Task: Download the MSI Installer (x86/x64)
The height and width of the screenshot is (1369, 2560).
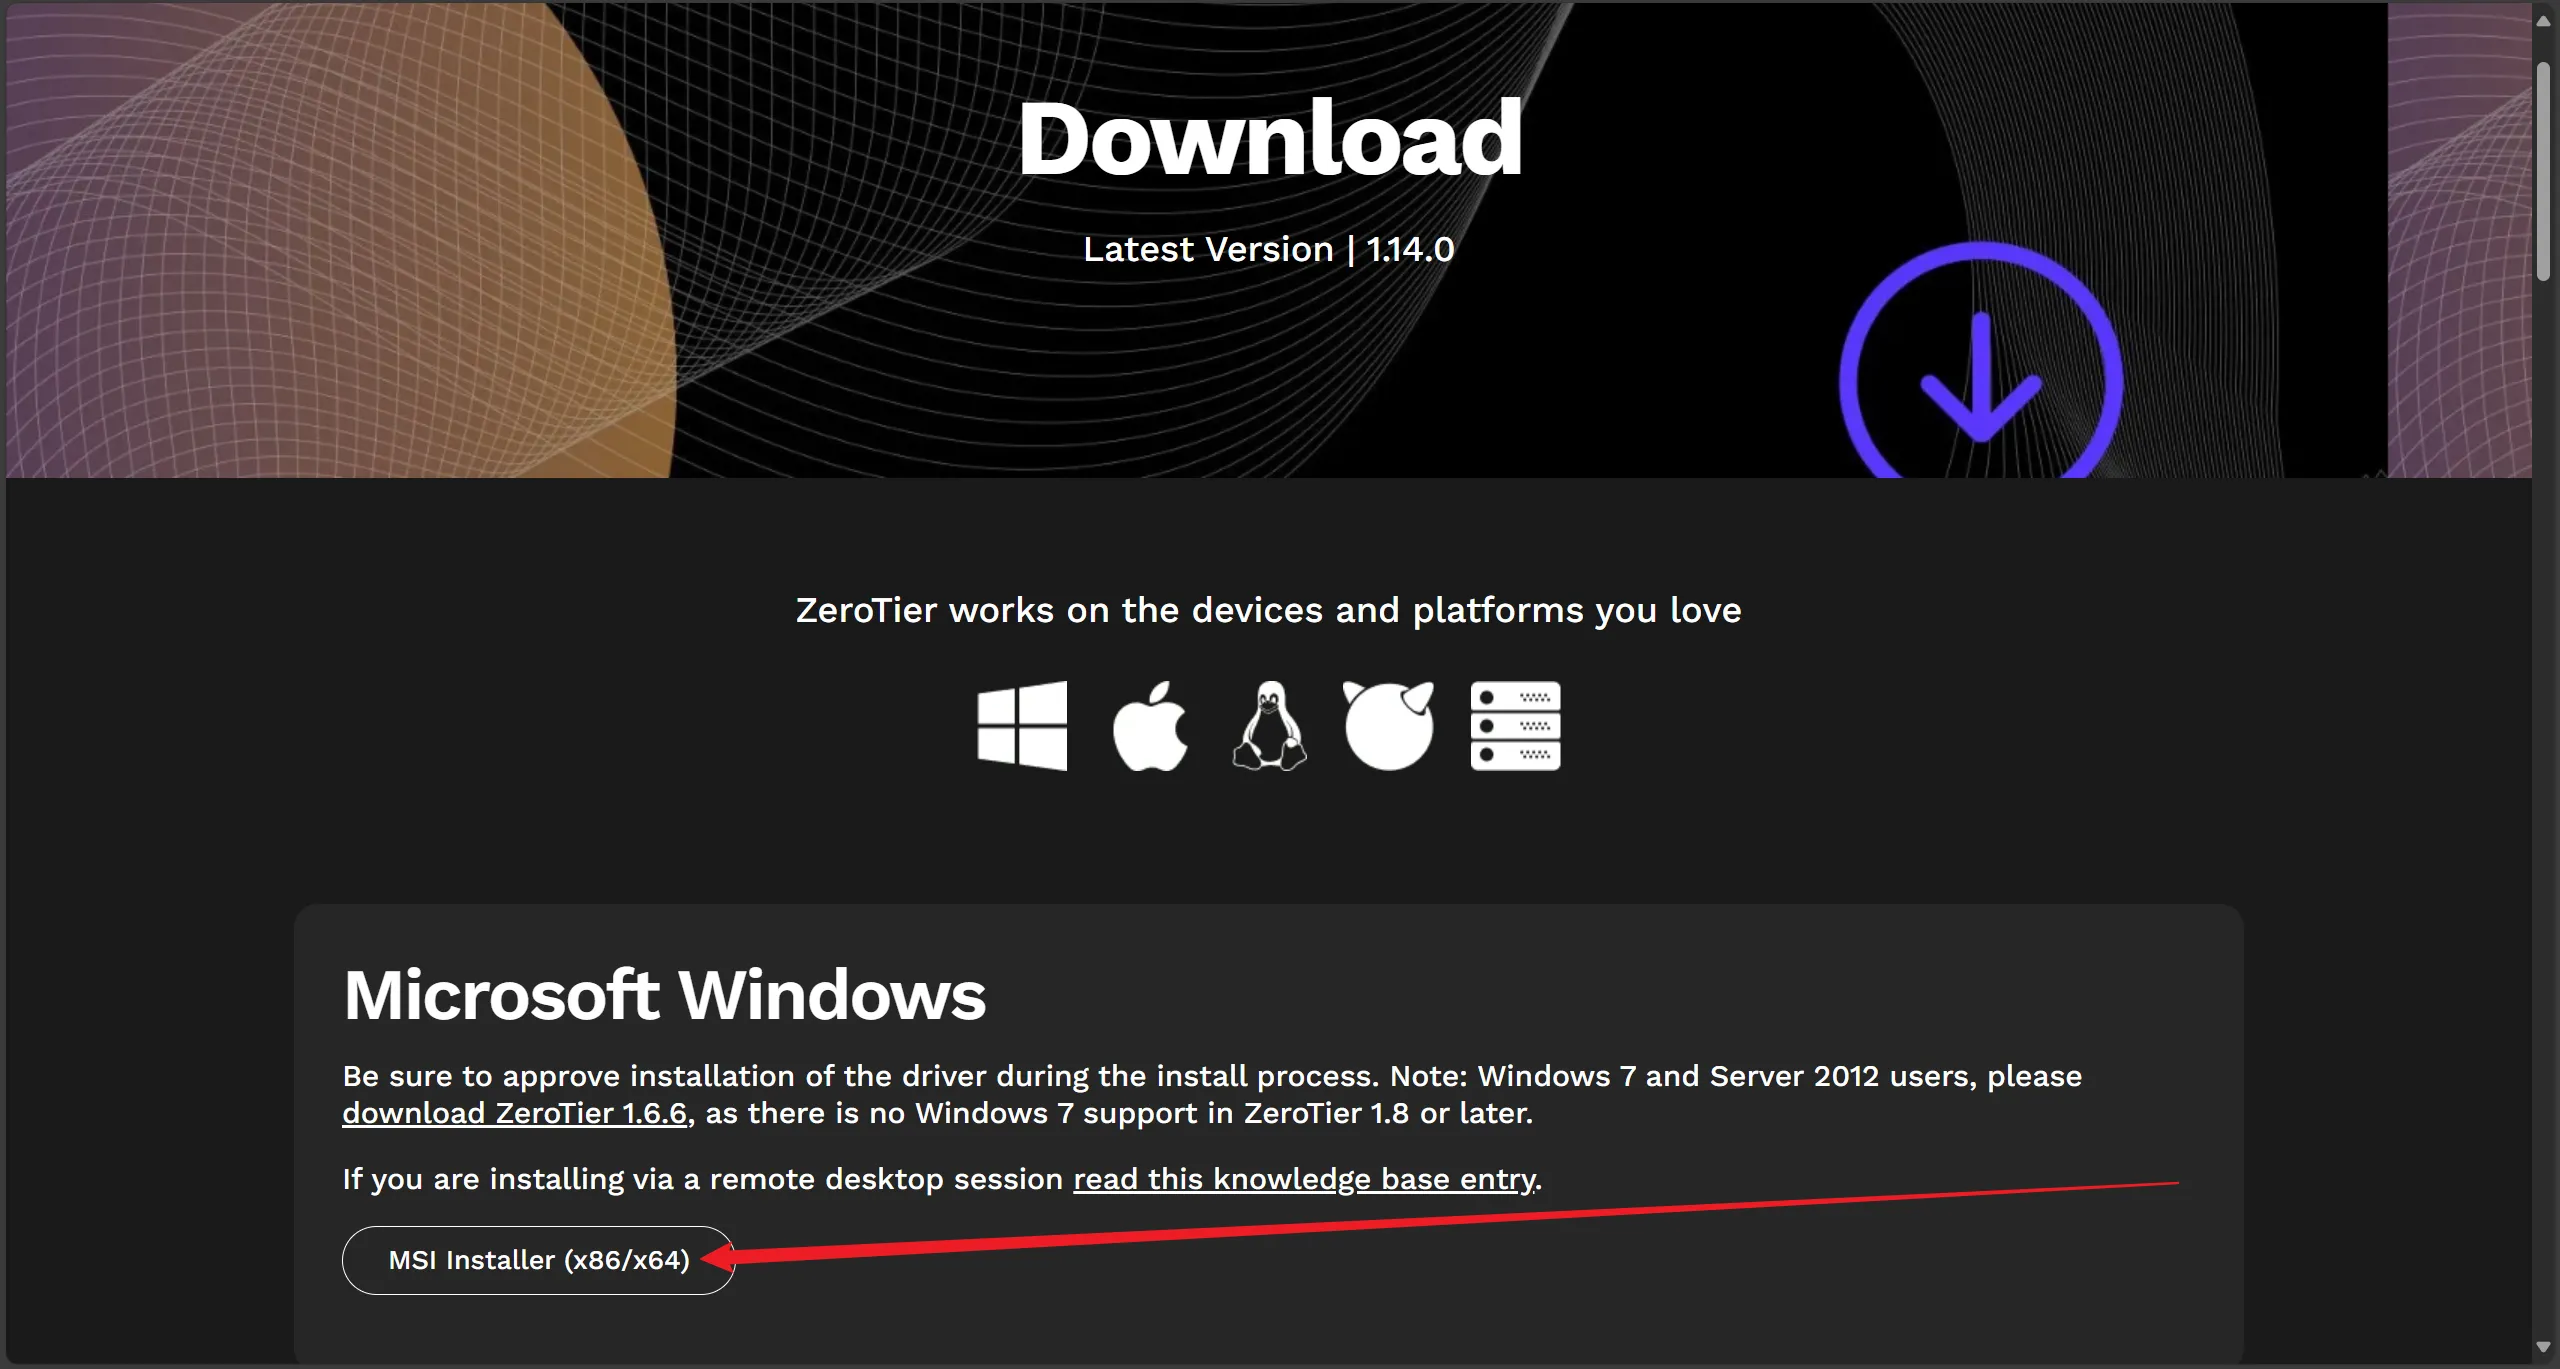Action: (538, 1260)
